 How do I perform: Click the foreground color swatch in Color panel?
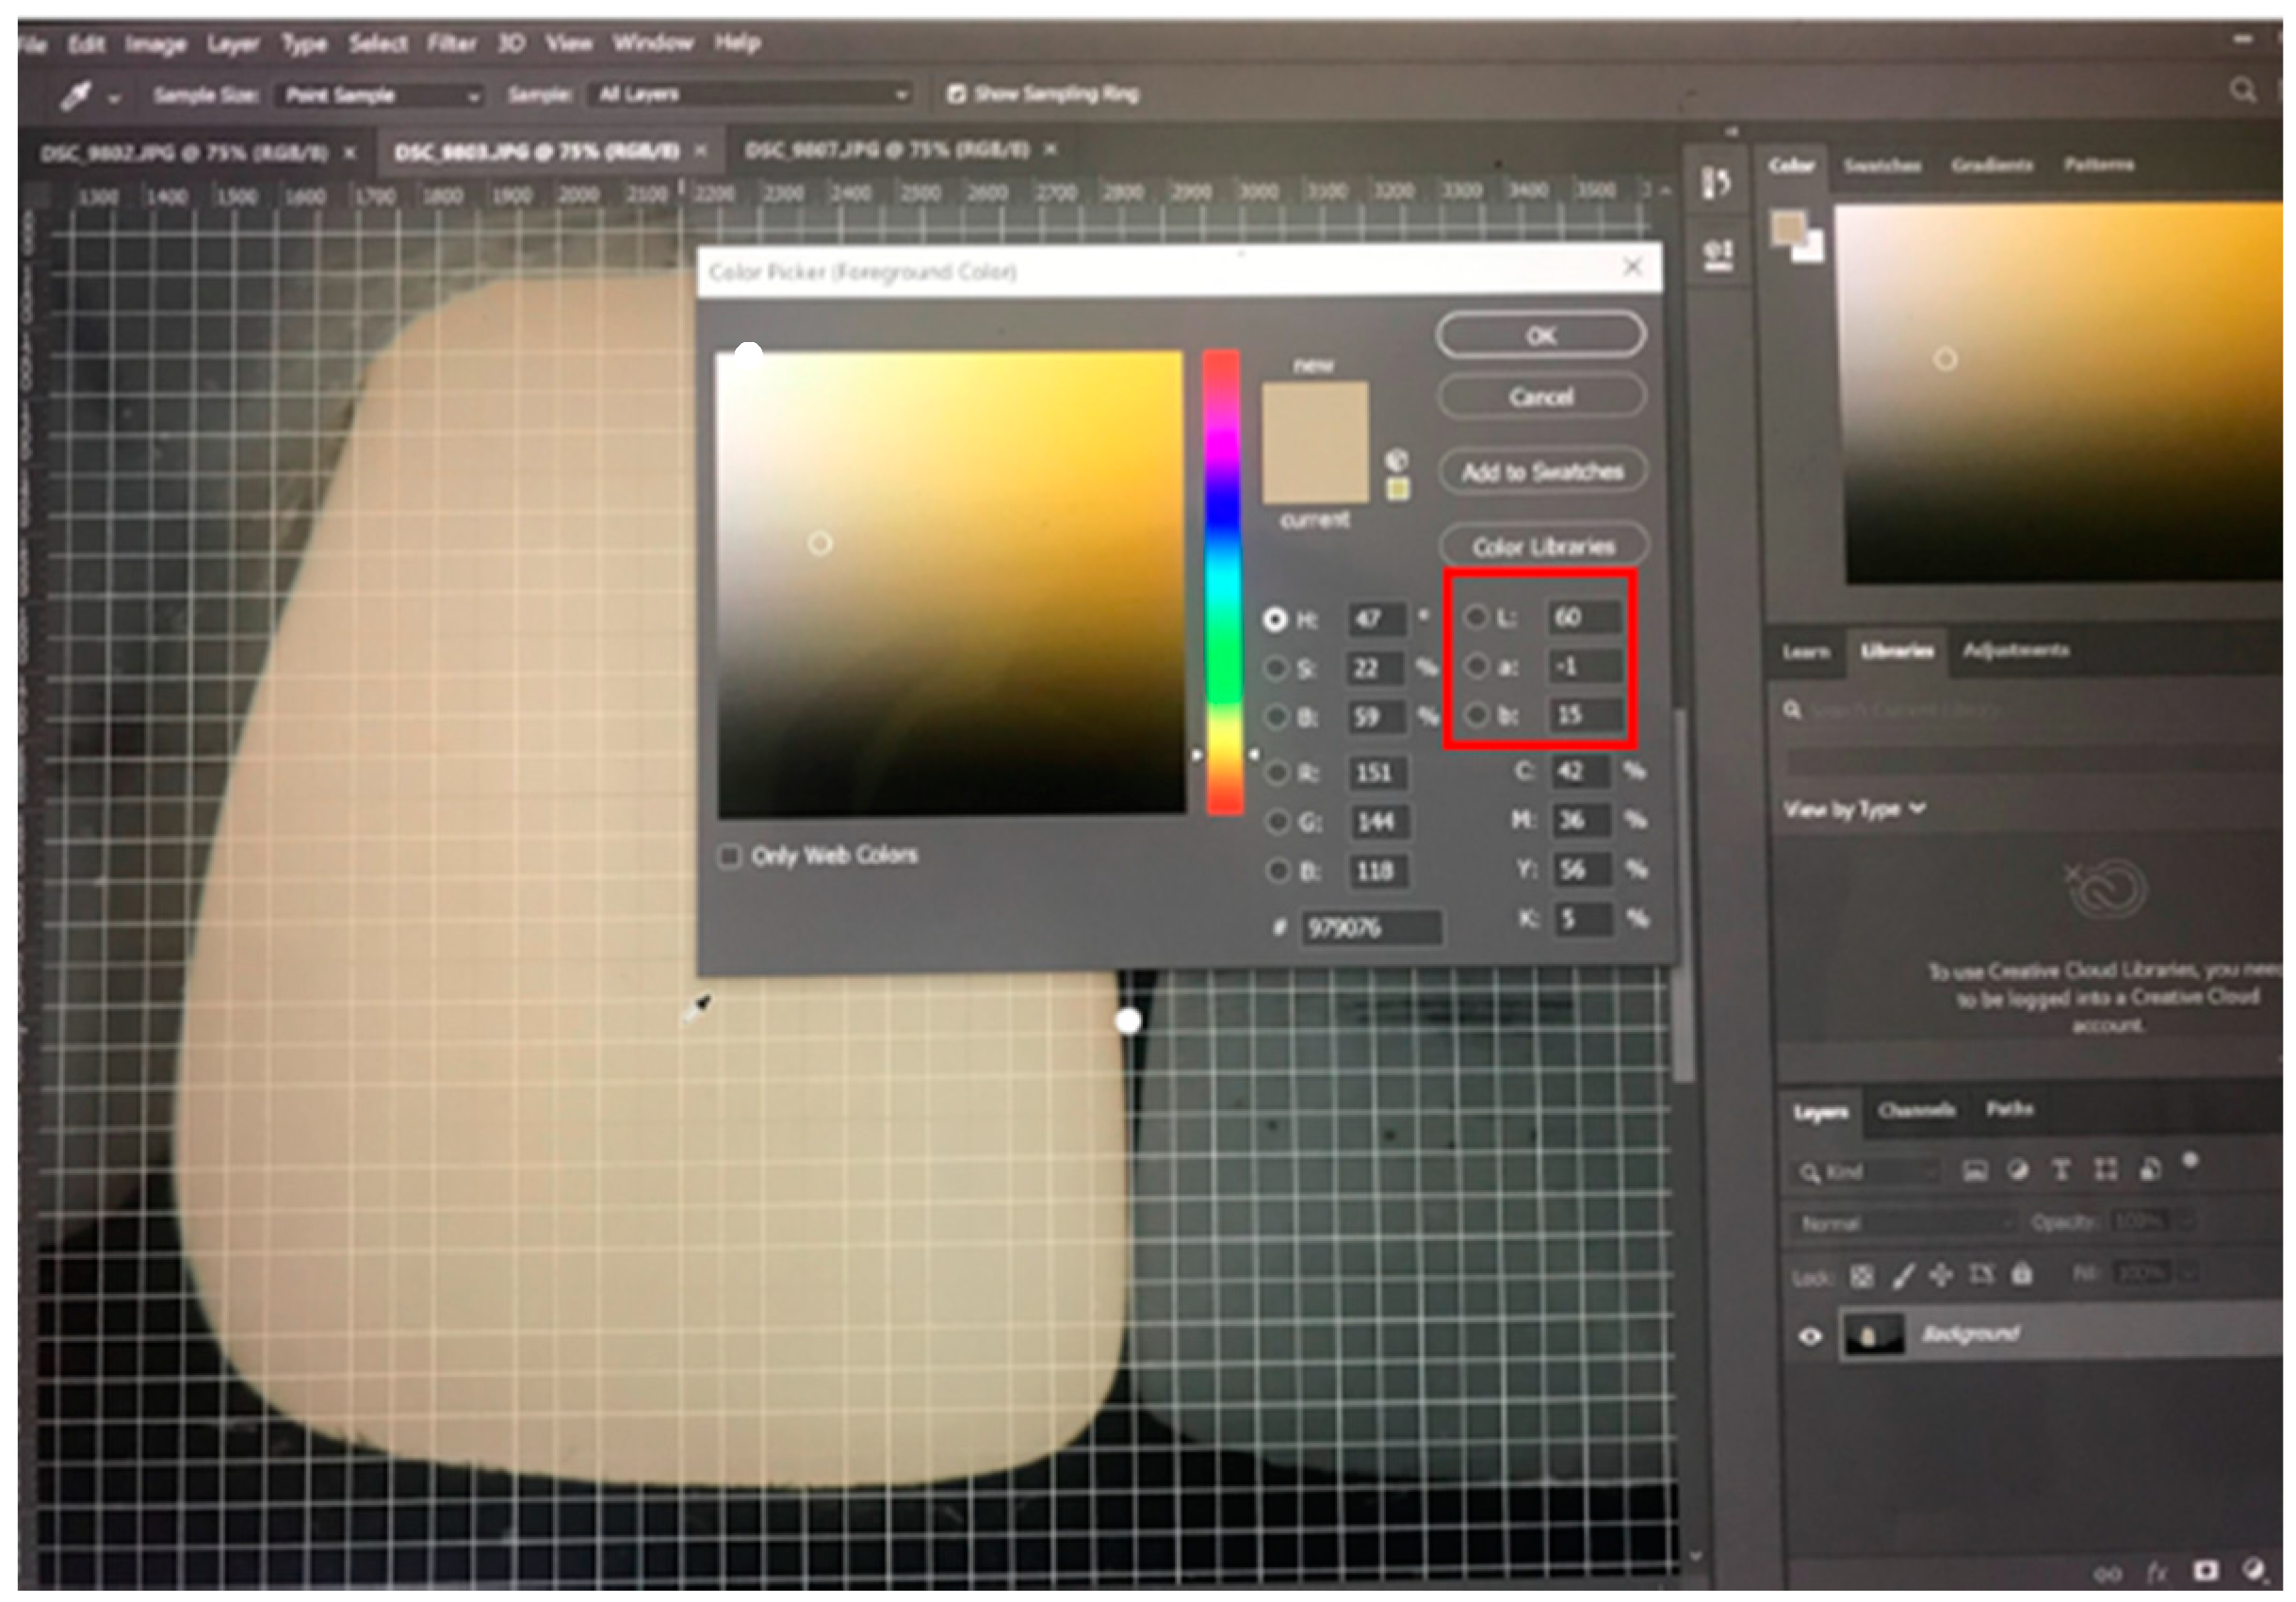click(1788, 228)
